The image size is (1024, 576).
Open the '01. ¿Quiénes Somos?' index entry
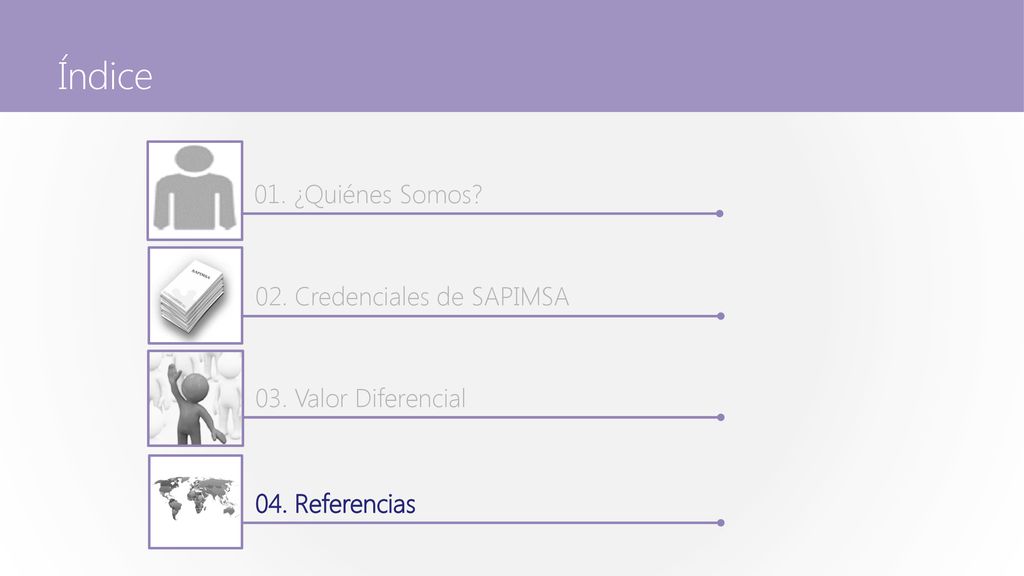tap(368, 195)
